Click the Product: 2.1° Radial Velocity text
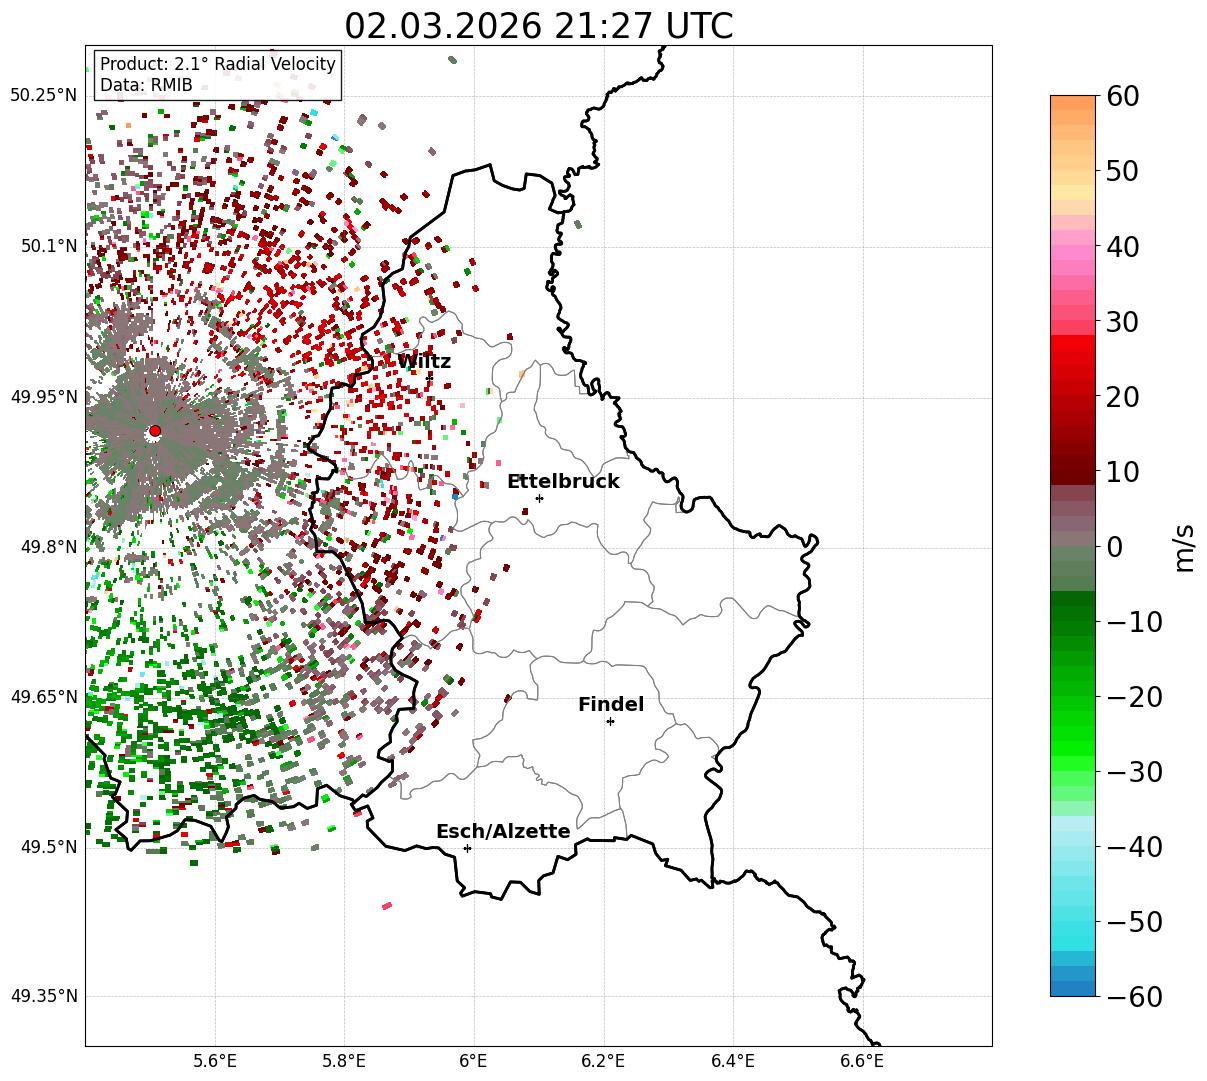Viewport: 1207px width, 1081px height. pyautogui.click(x=218, y=64)
